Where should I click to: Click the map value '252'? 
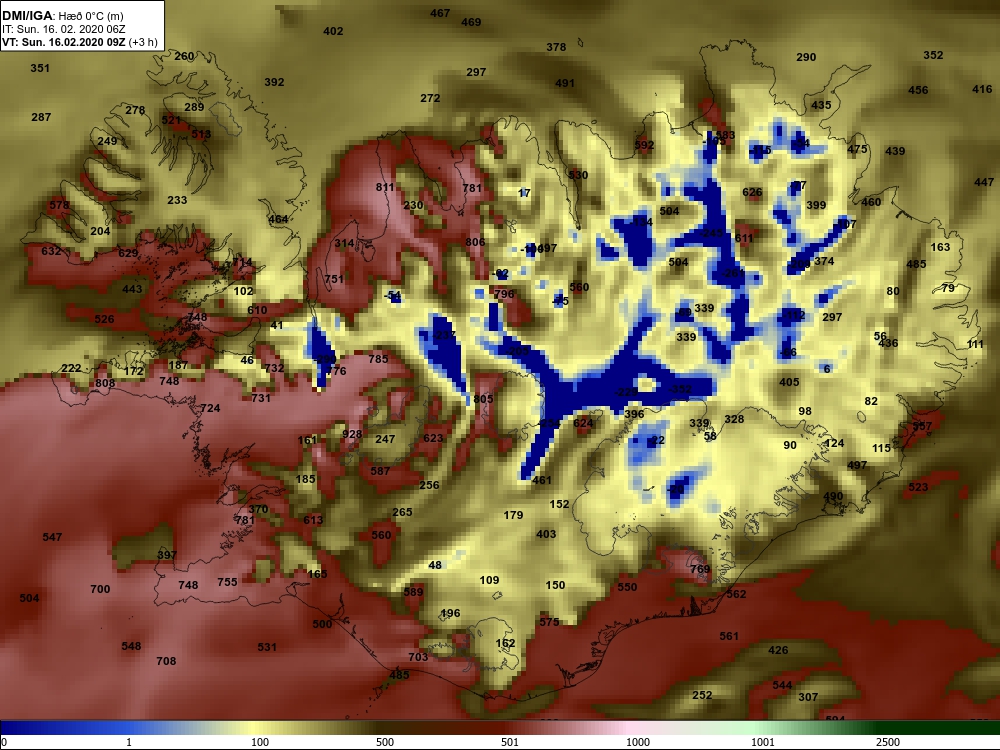coord(702,695)
